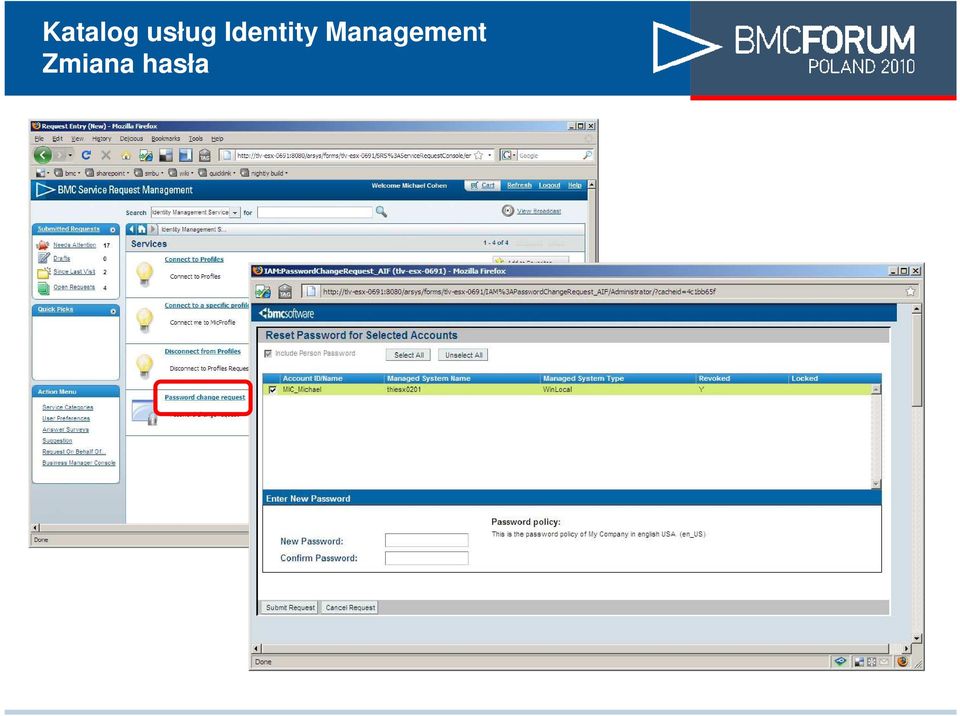Click the Refresh link in BMC header
The height and width of the screenshot is (716, 960).
519,185
